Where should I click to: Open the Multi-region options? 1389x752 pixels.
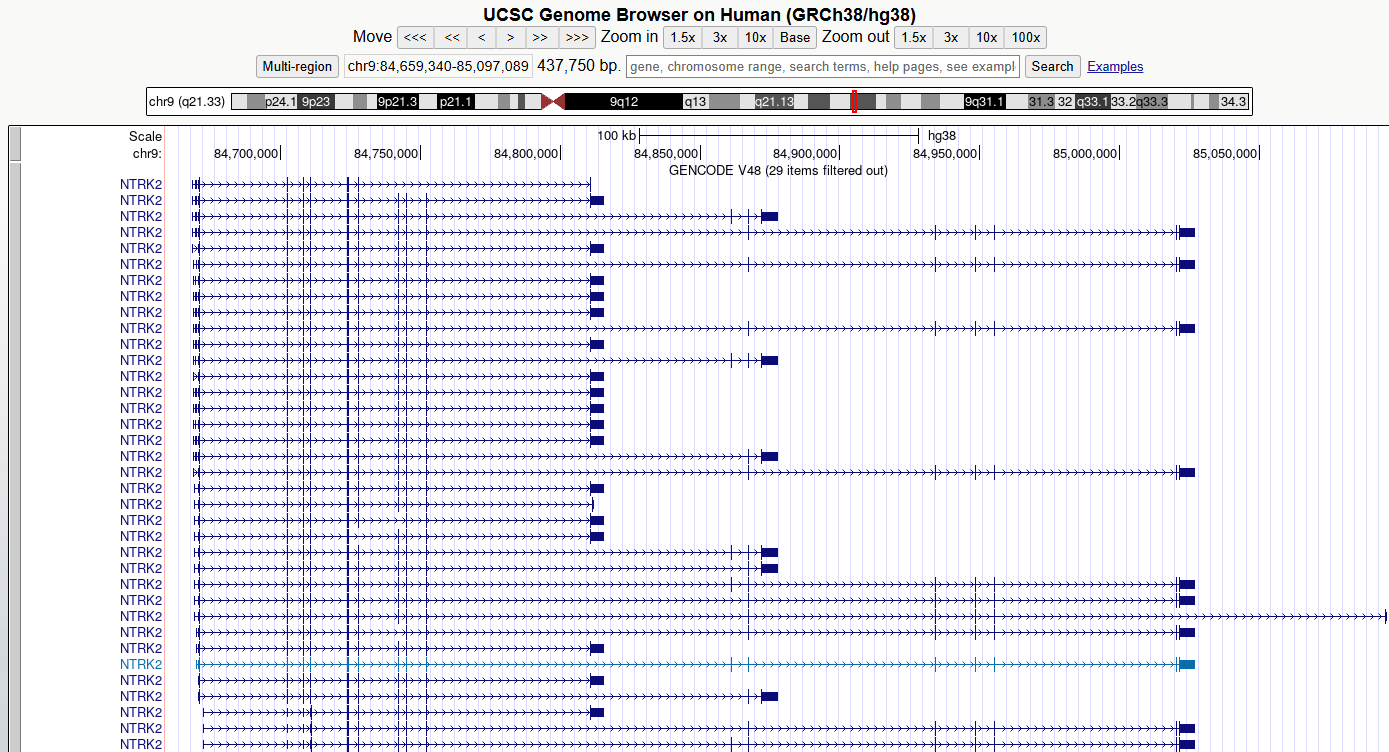pos(297,67)
